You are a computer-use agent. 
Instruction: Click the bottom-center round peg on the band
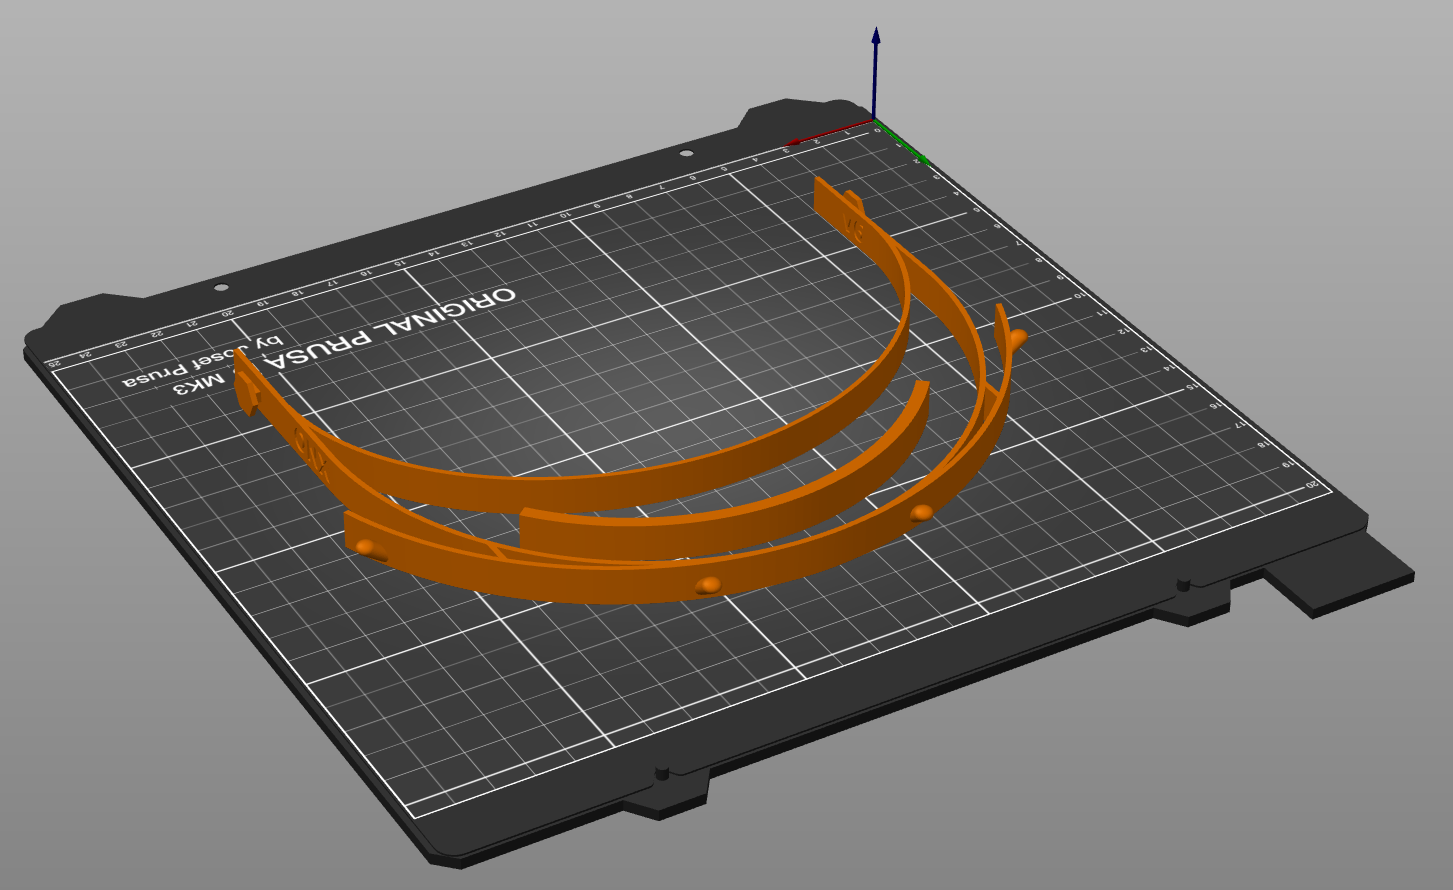[707, 586]
